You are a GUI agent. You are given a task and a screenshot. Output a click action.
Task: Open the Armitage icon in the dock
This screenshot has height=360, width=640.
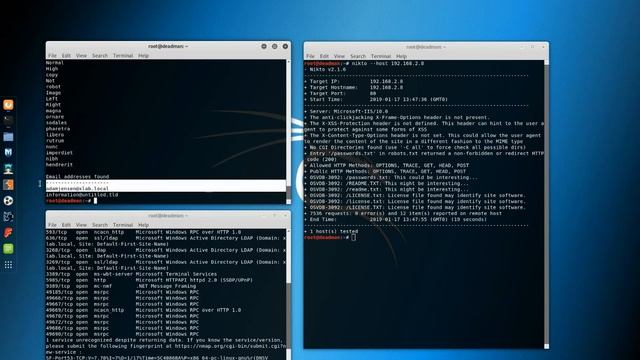pyautogui.click(x=8, y=169)
